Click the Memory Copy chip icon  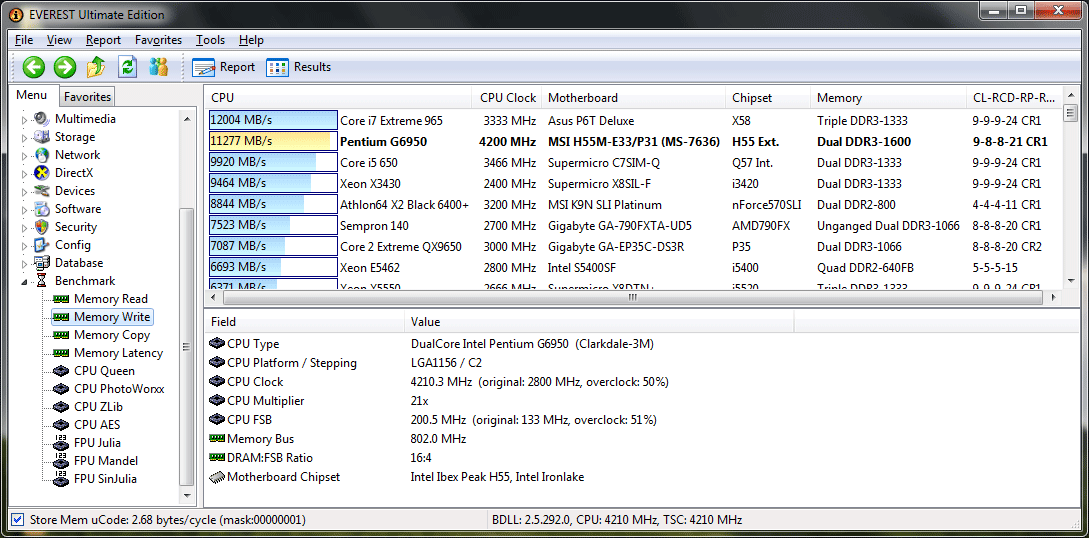pos(61,335)
